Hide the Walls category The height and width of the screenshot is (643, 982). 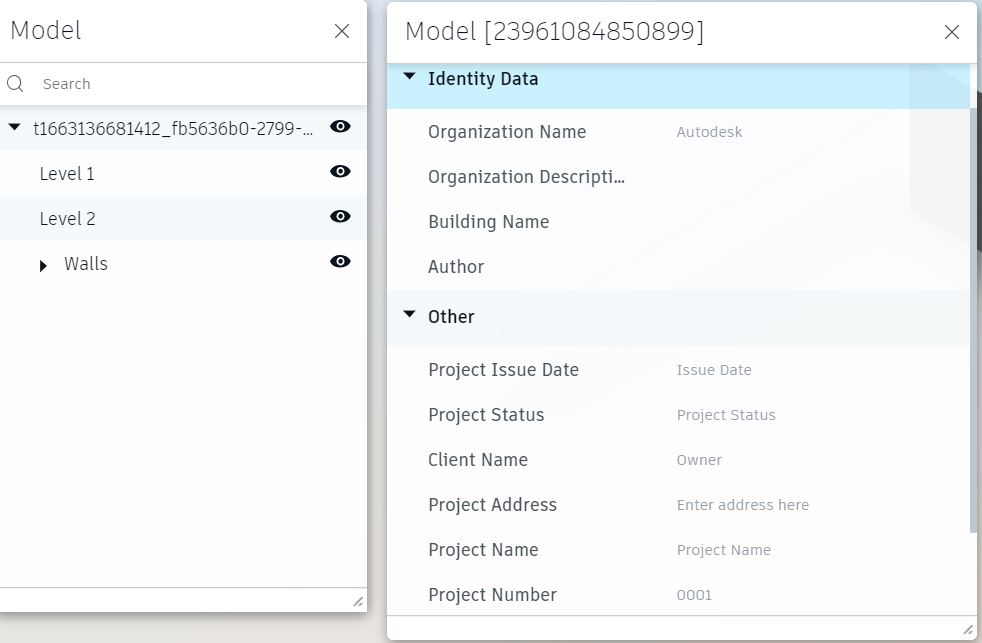pos(340,262)
